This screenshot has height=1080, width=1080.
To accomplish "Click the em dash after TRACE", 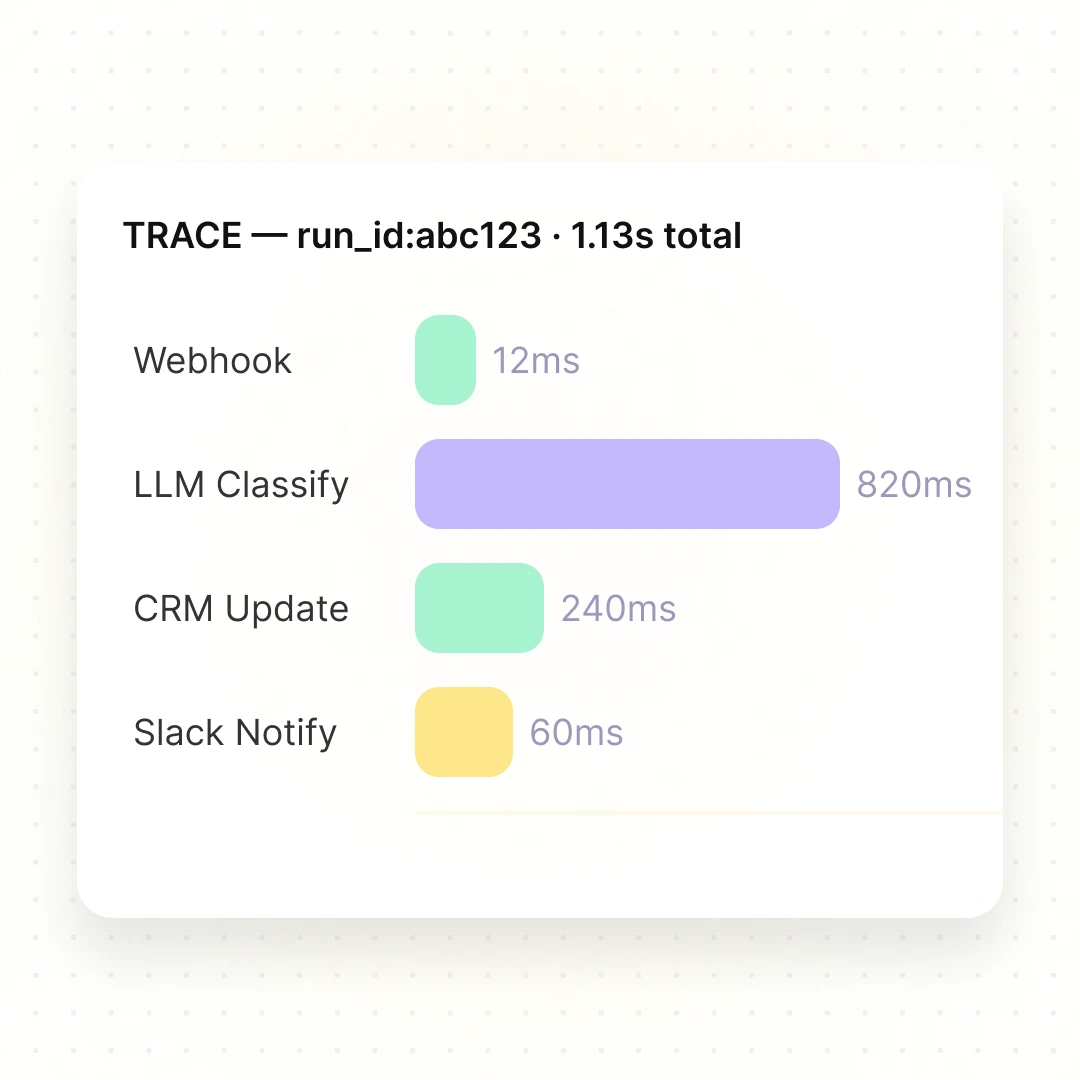I will [x=269, y=236].
